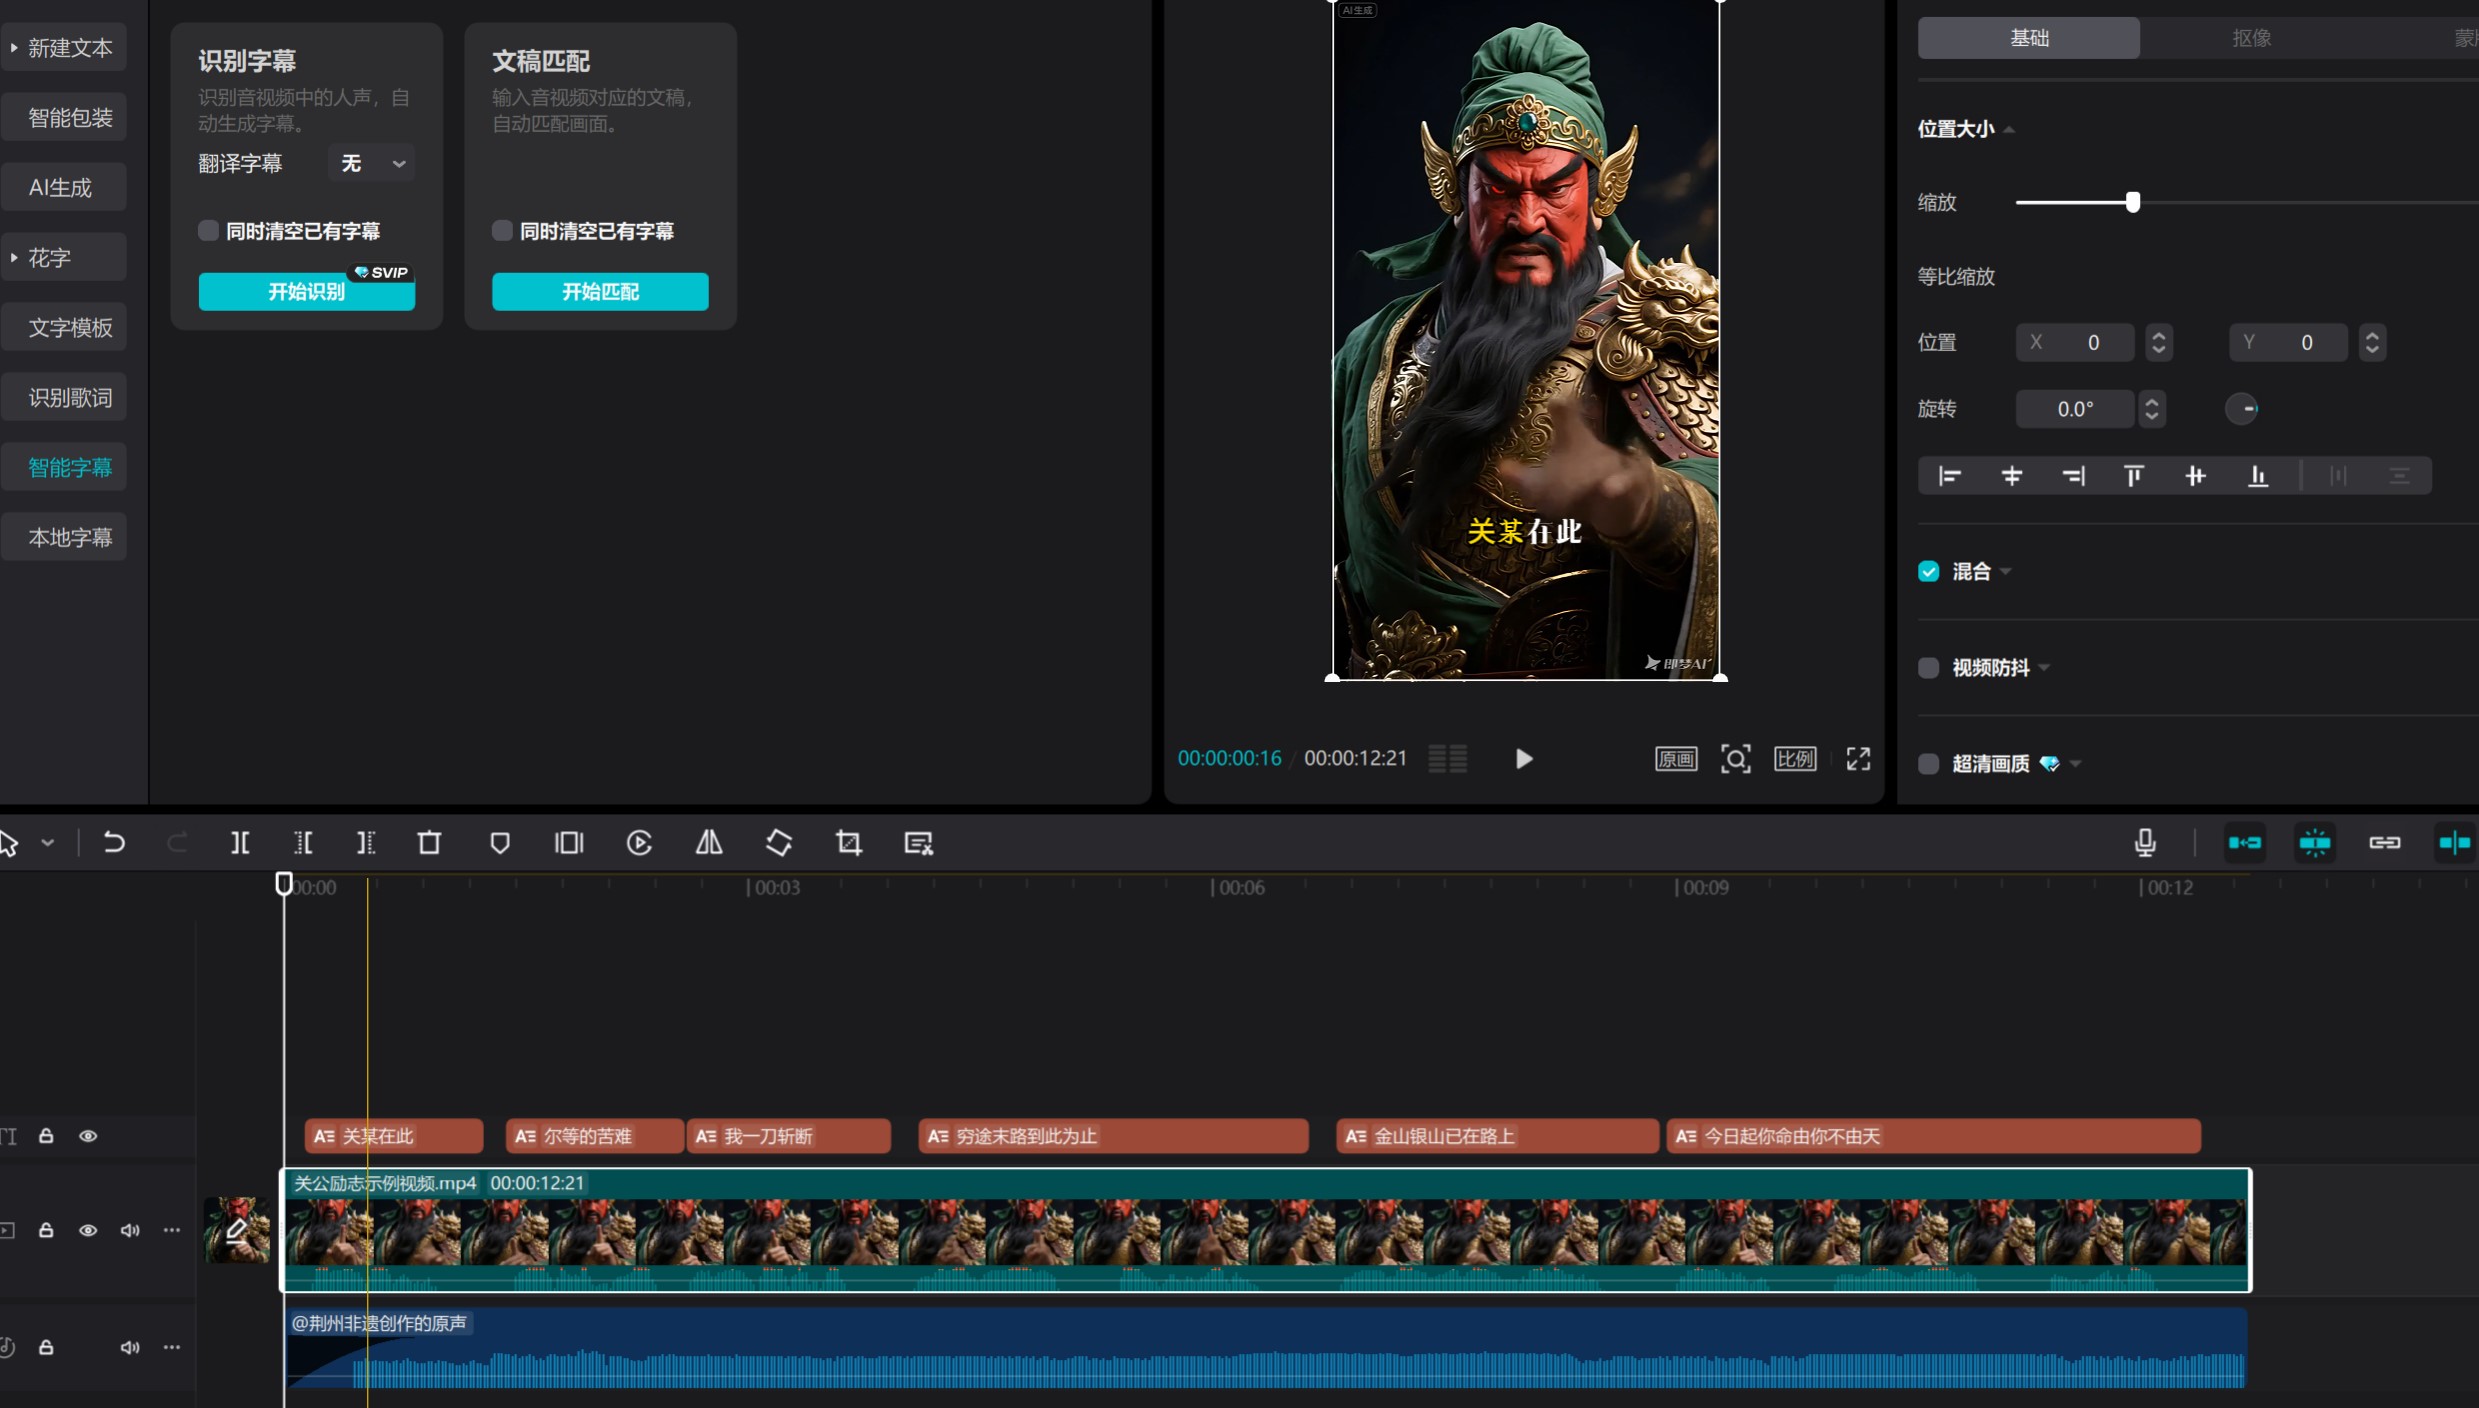This screenshot has width=2479, height=1408.
Task: Enable 视频防抖 checkbox
Action: (x=1929, y=668)
